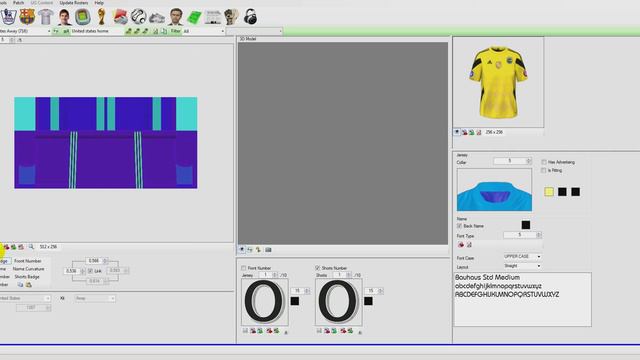The width and height of the screenshot is (640, 360).
Task: Open the Kits section (grey shirt icon)
Action: (x=46, y=17)
